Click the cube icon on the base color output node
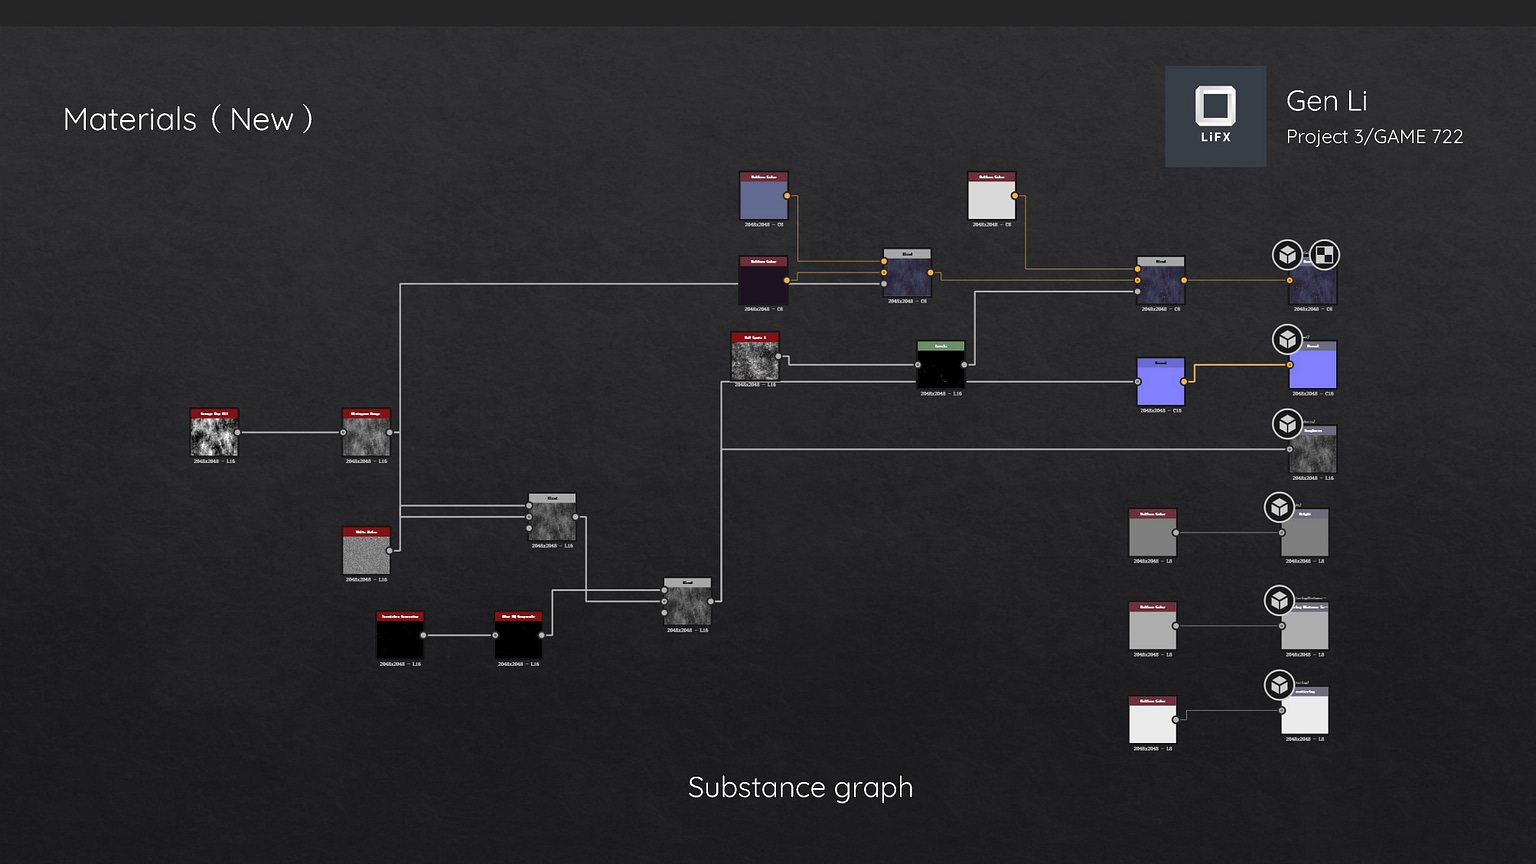The height and width of the screenshot is (864, 1536). tap(1288, 255)
